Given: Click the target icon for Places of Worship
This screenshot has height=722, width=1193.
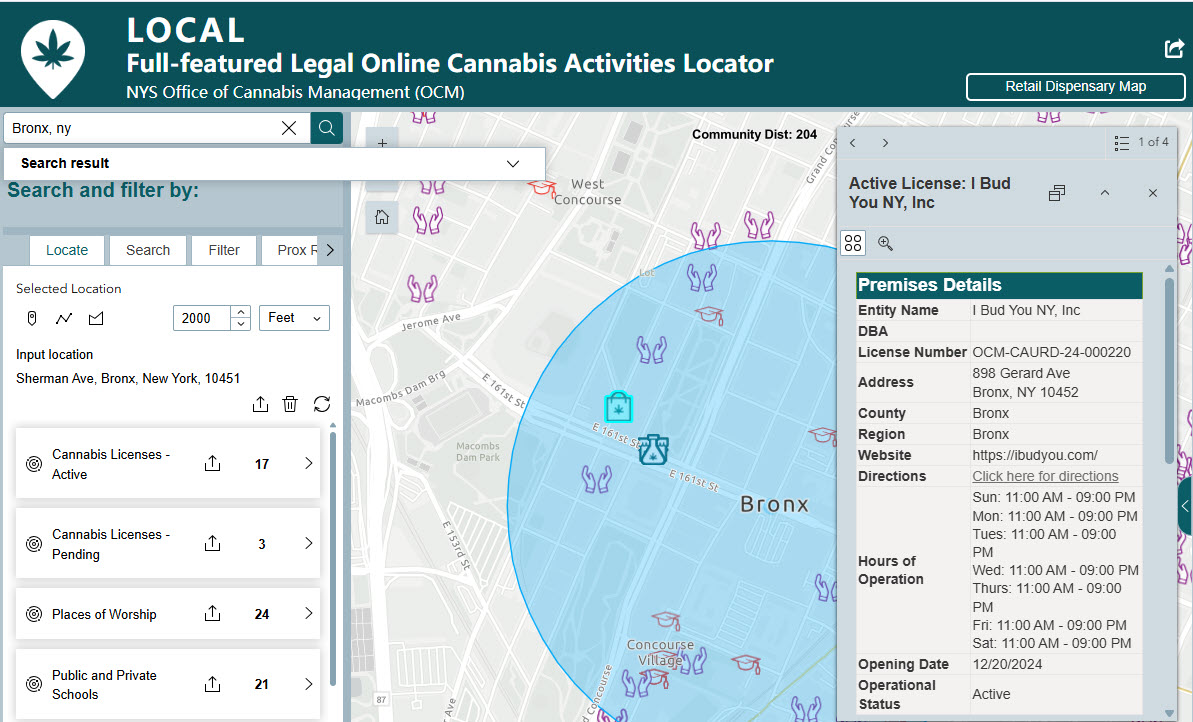Looking at the screenshot, I should [34, 614].
